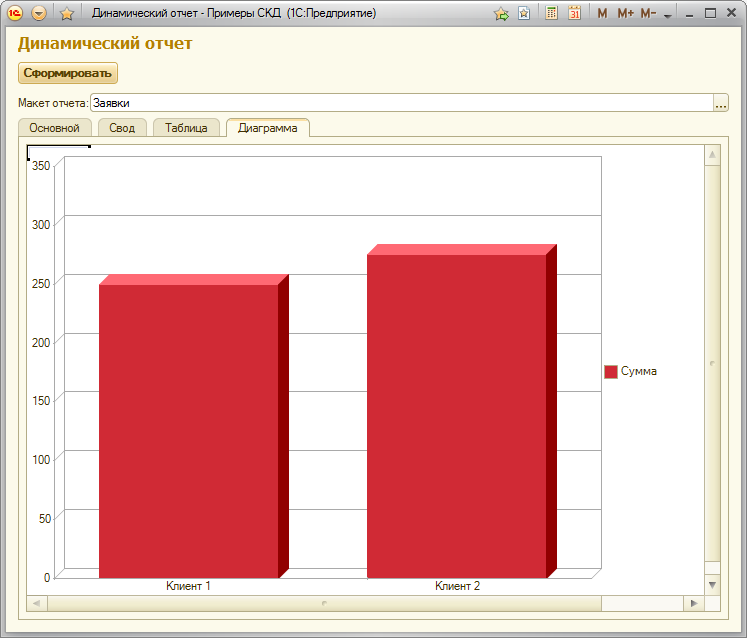Click the horizontal scrollbar left arrow

(x=37, y=603)
